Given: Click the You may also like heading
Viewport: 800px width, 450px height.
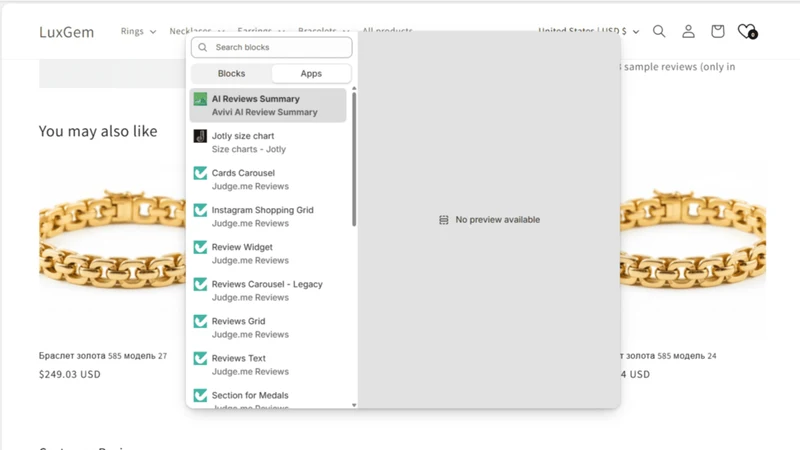Looking at the screenshot, I should click(98, 131).
